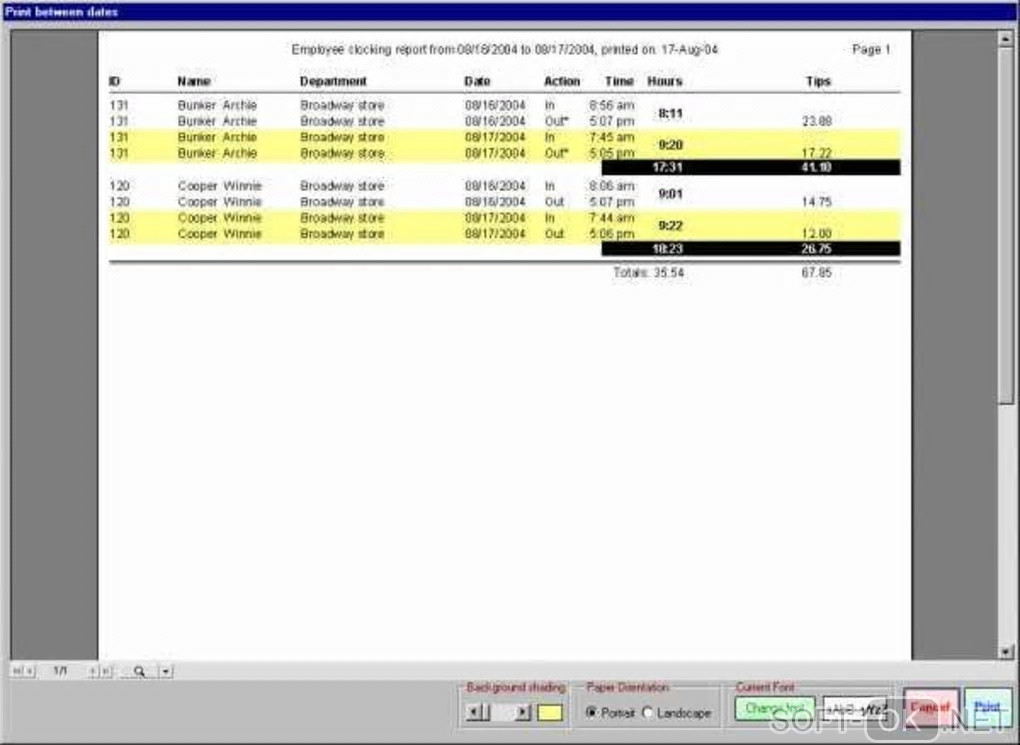Click the 9:22 hours value
This screenshot has height=745, width=1020.
tap(671, 226)
